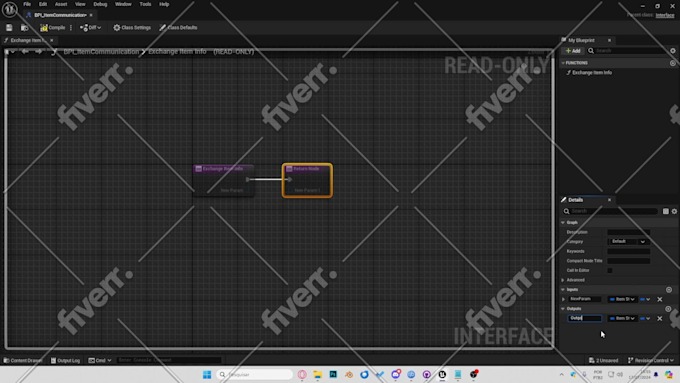The height and width of the screenshot is (383, 680).
Task: Collapse the Functions section
Action: pos(563,63)
